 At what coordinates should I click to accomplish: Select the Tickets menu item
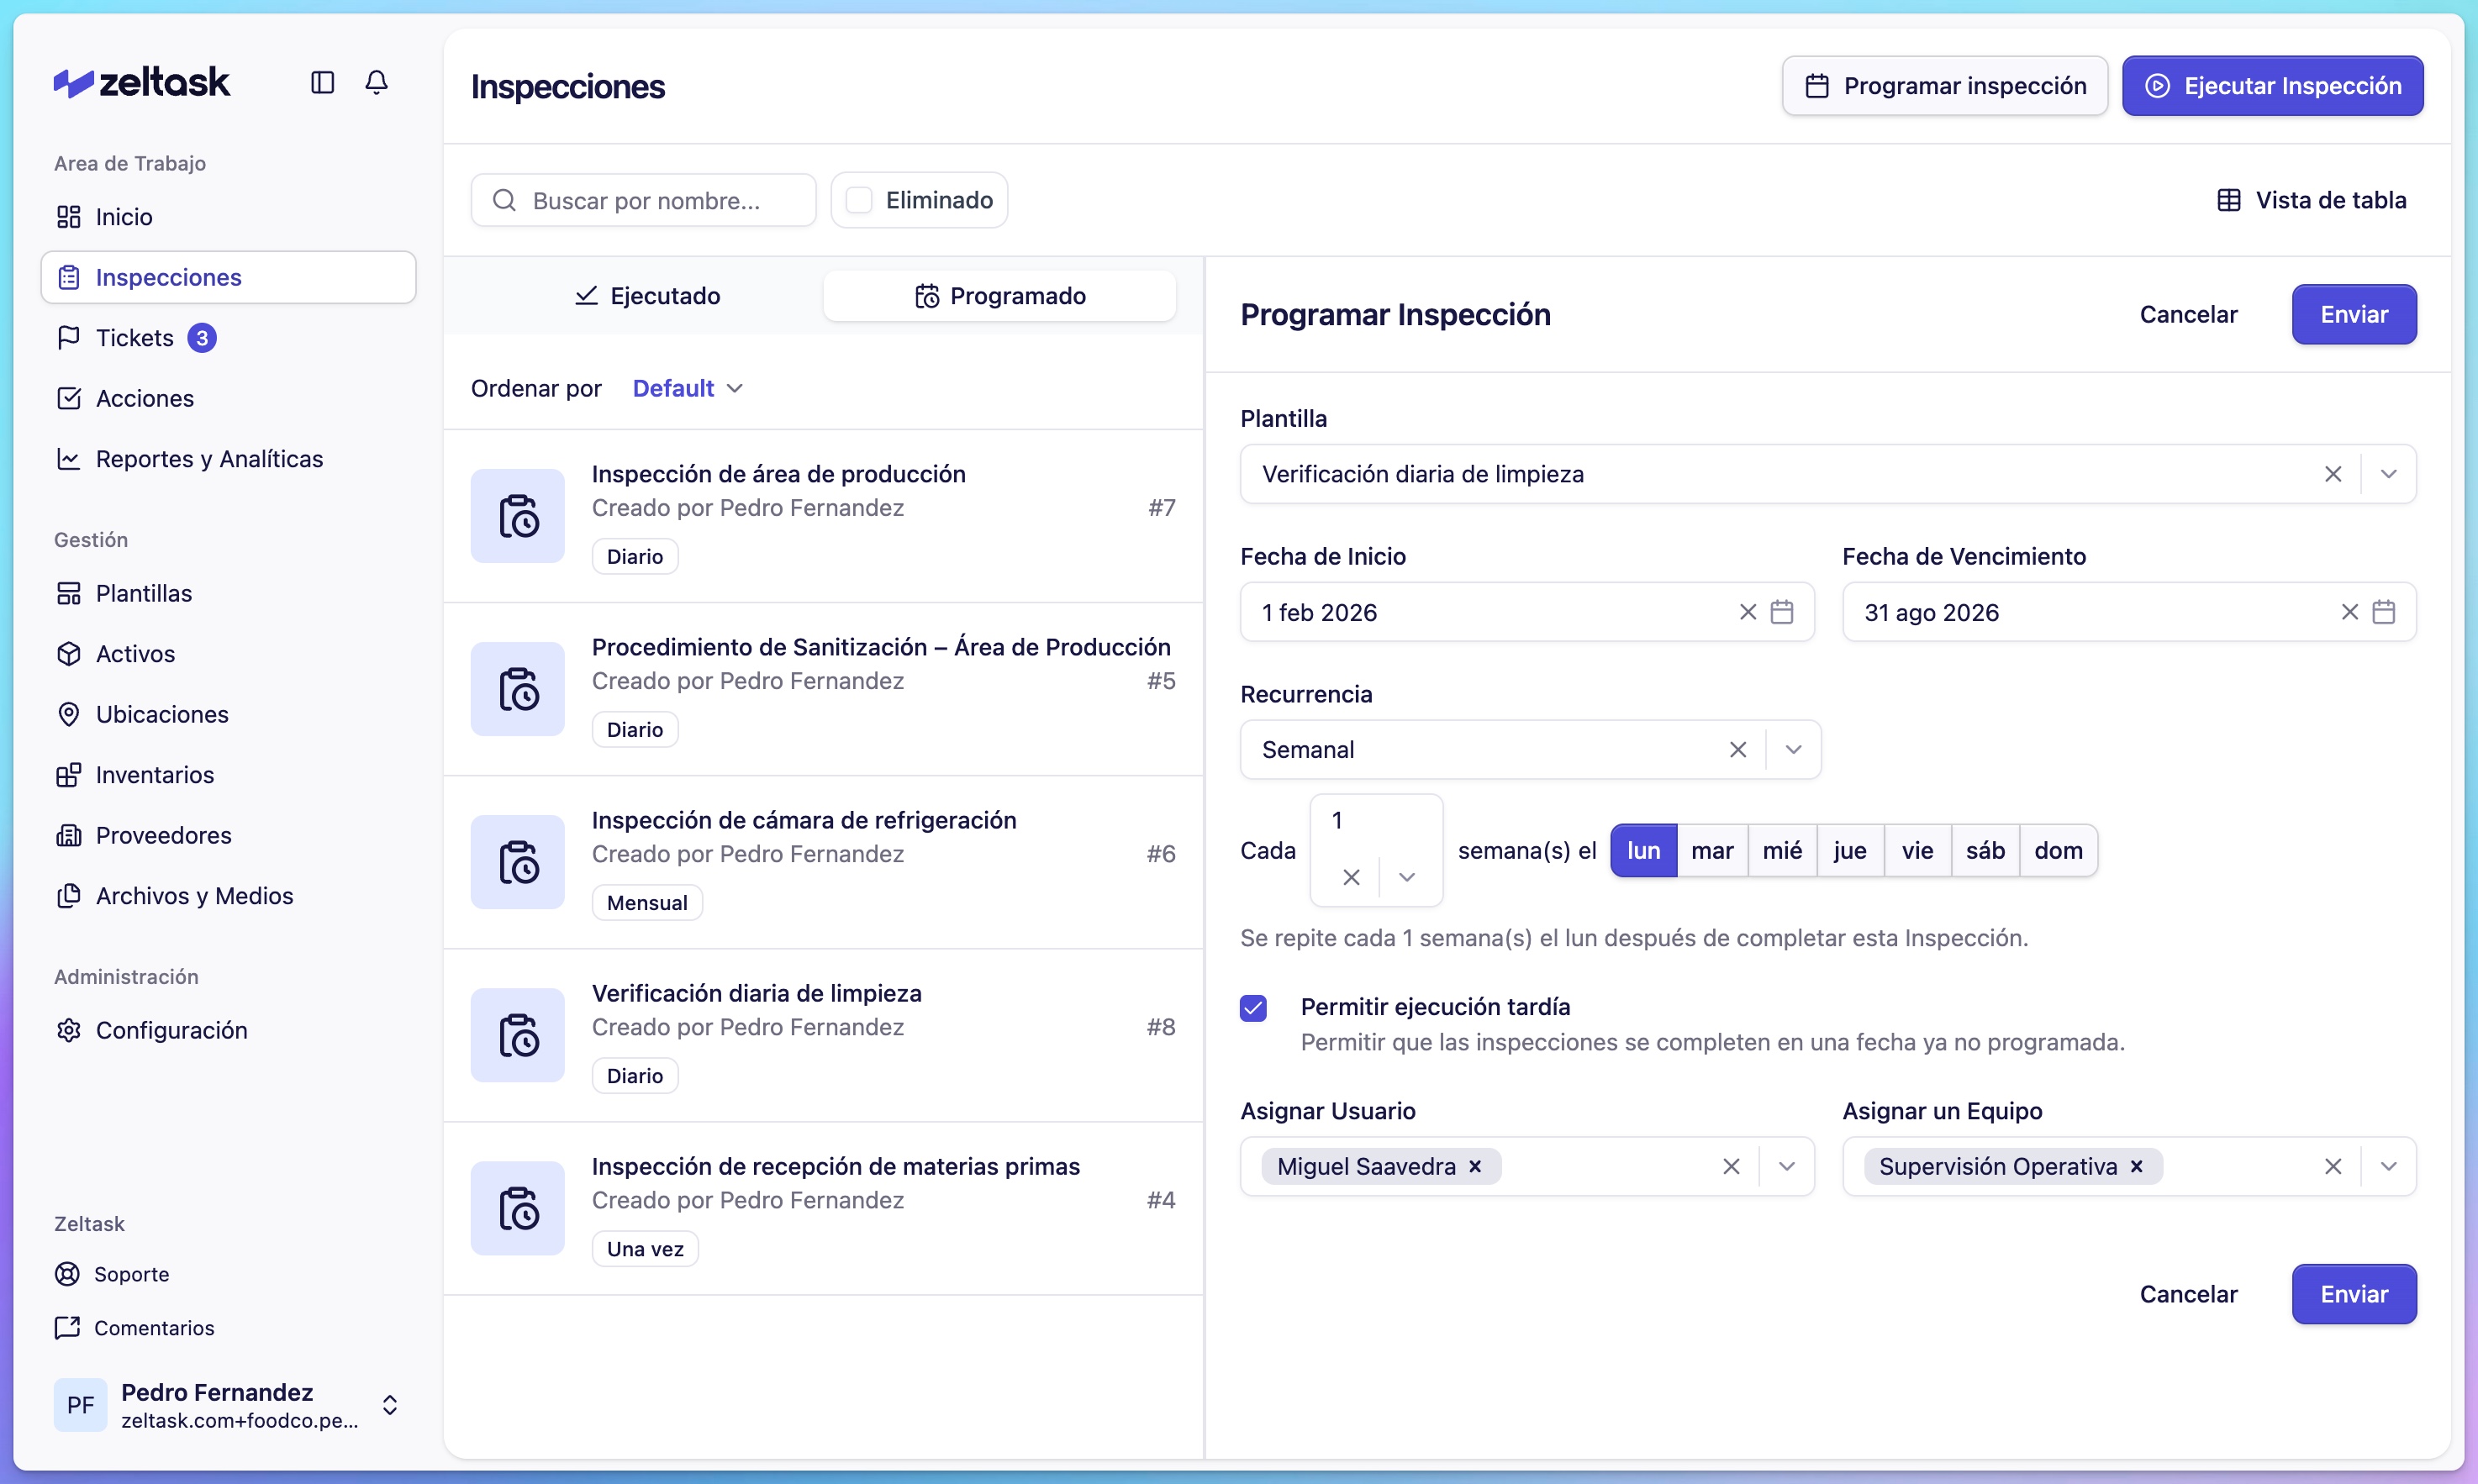[133, 337]
